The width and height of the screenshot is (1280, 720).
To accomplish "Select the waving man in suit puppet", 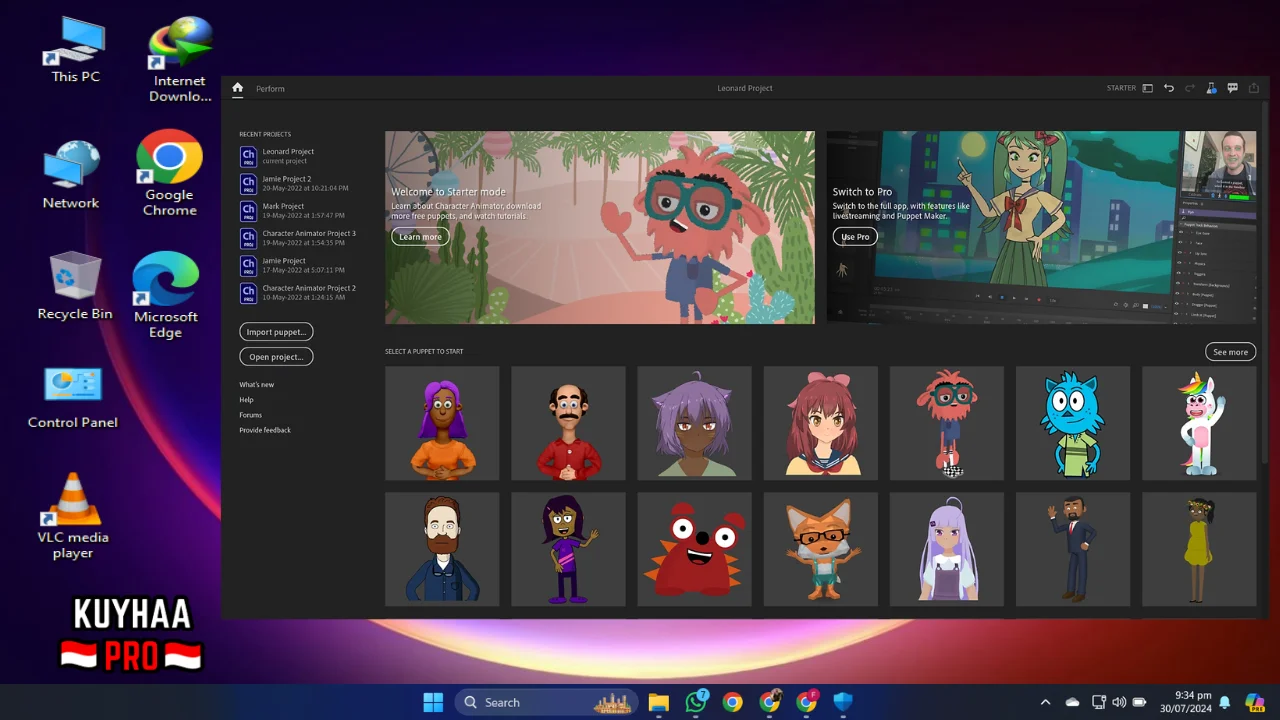I will point(1073,549).
